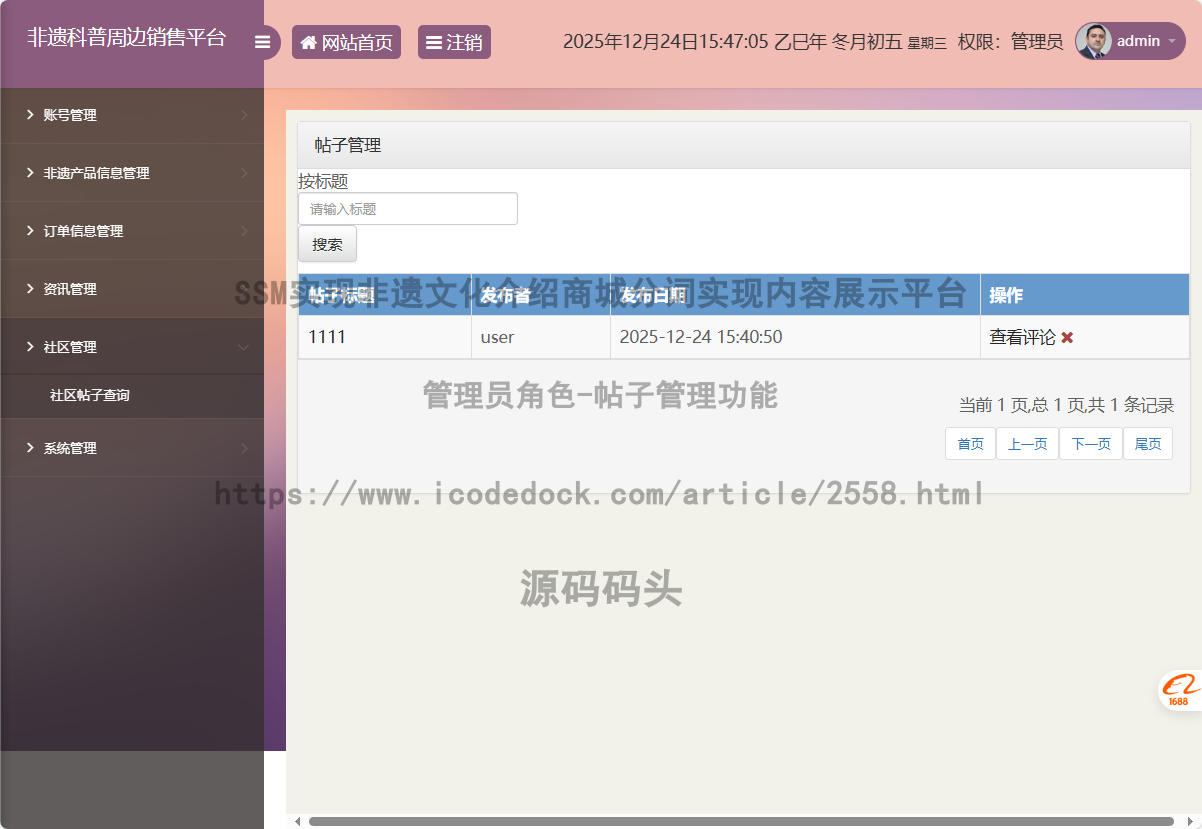This screenshot has width=1202, height=829.
Task: Click the title search input field
Action: click(x=408, y=209)
